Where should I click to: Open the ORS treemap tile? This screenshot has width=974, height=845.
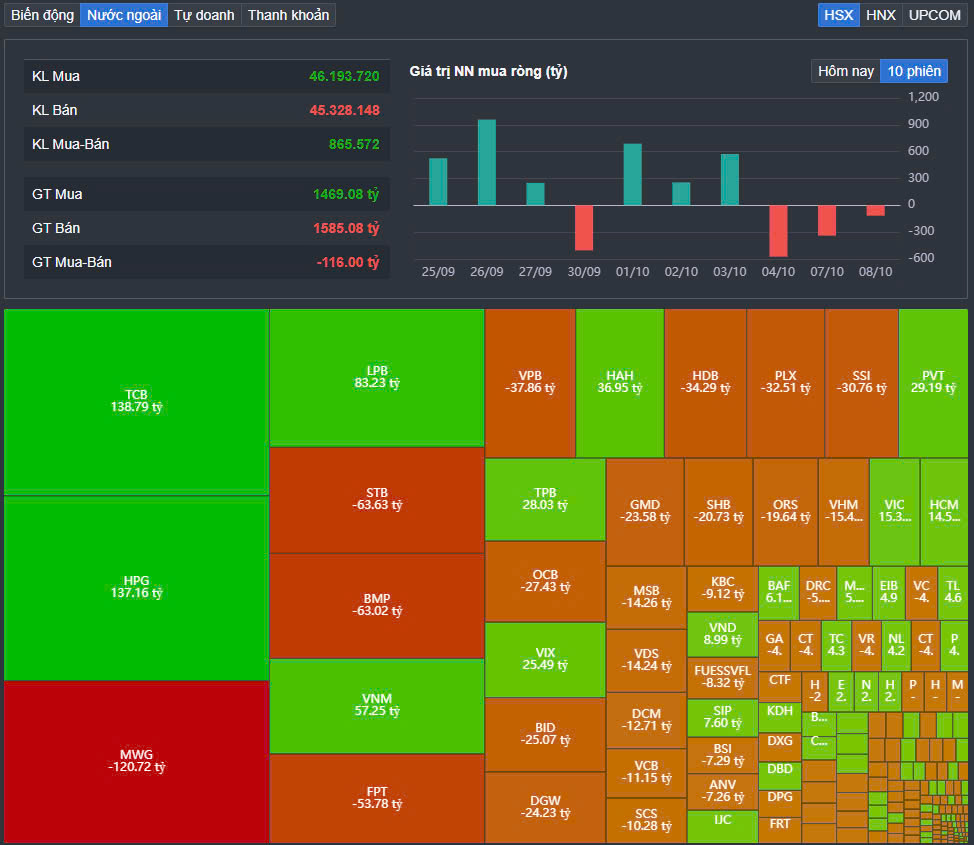[x=785, y=511]
